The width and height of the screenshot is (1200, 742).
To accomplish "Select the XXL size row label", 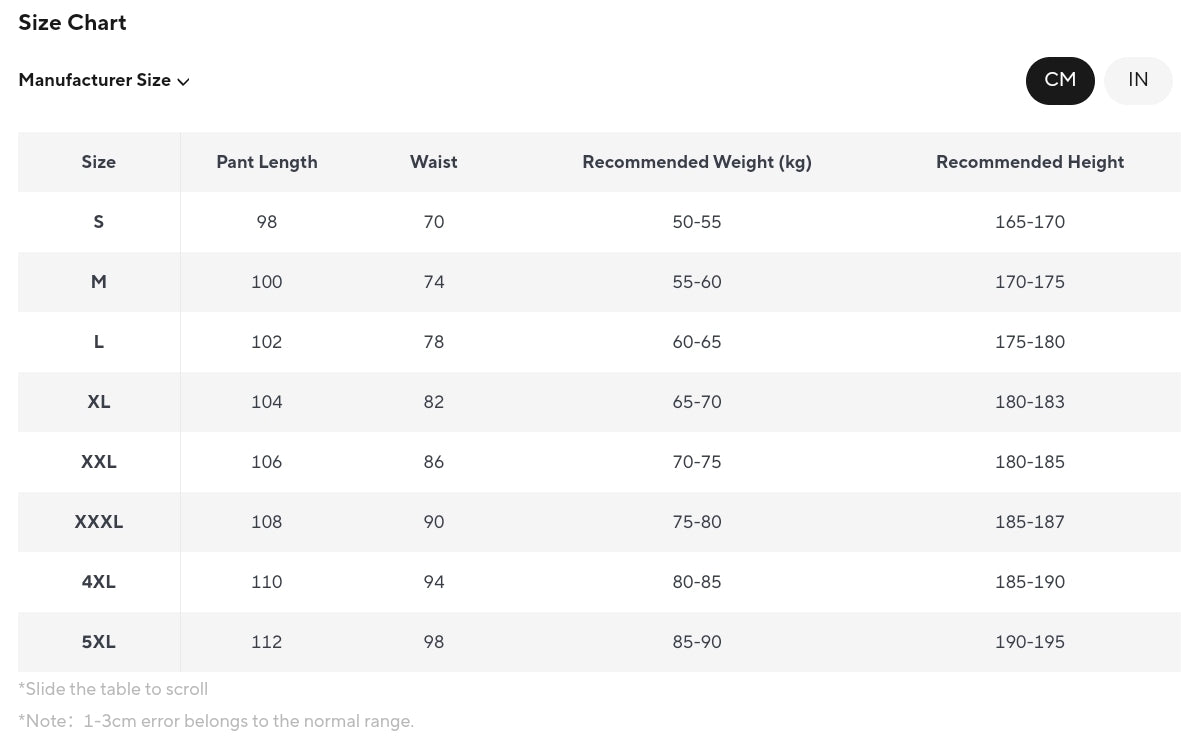I will [x=99, y=462].
